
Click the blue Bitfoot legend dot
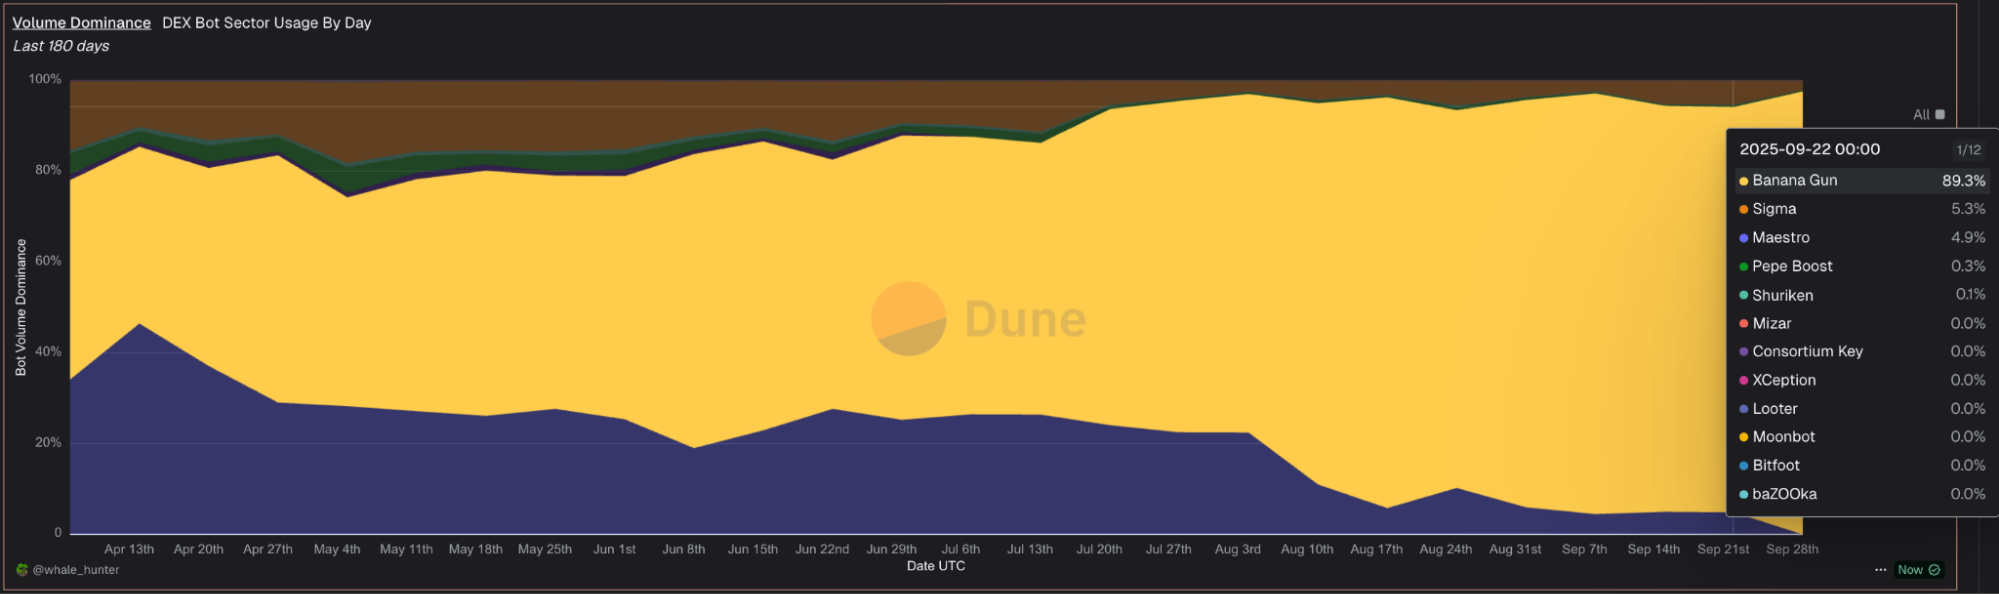coord(1743,466)
